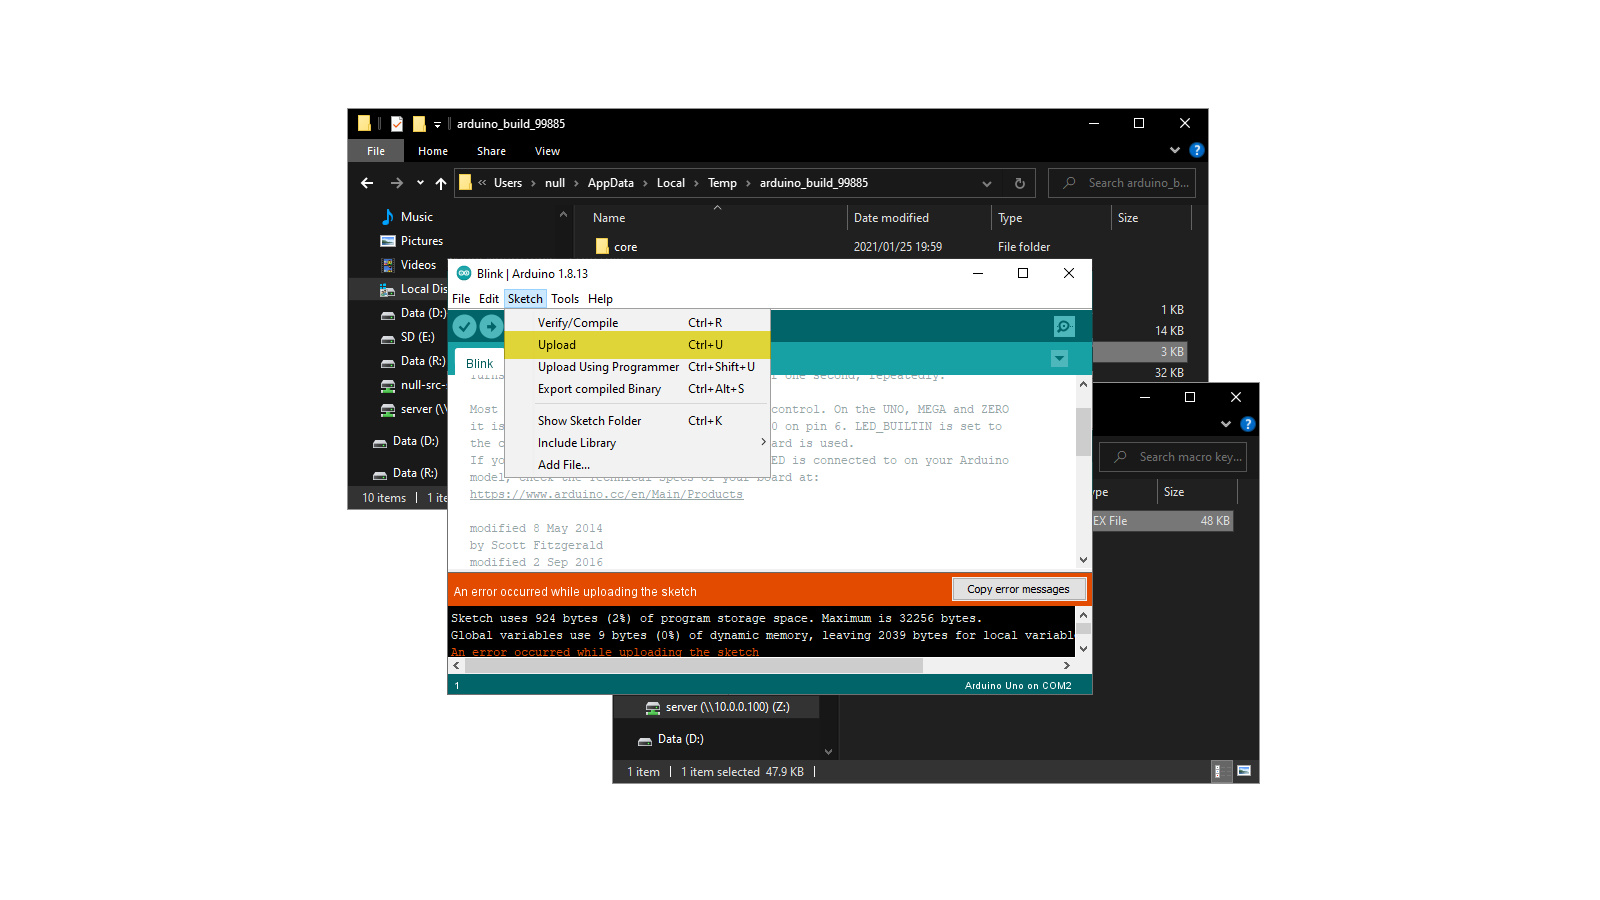This screenshot has height=900, width=1600.
Task: Switch to details view in status bar
Action: 1218,771
